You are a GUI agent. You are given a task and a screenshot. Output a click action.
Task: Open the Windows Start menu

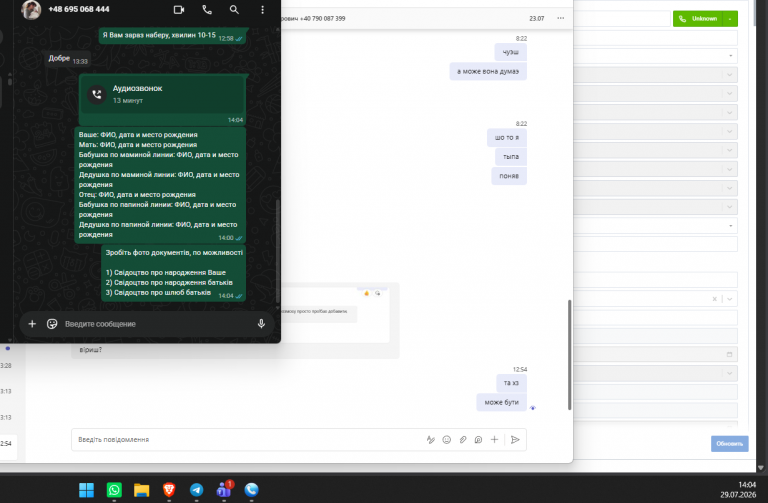87,490
